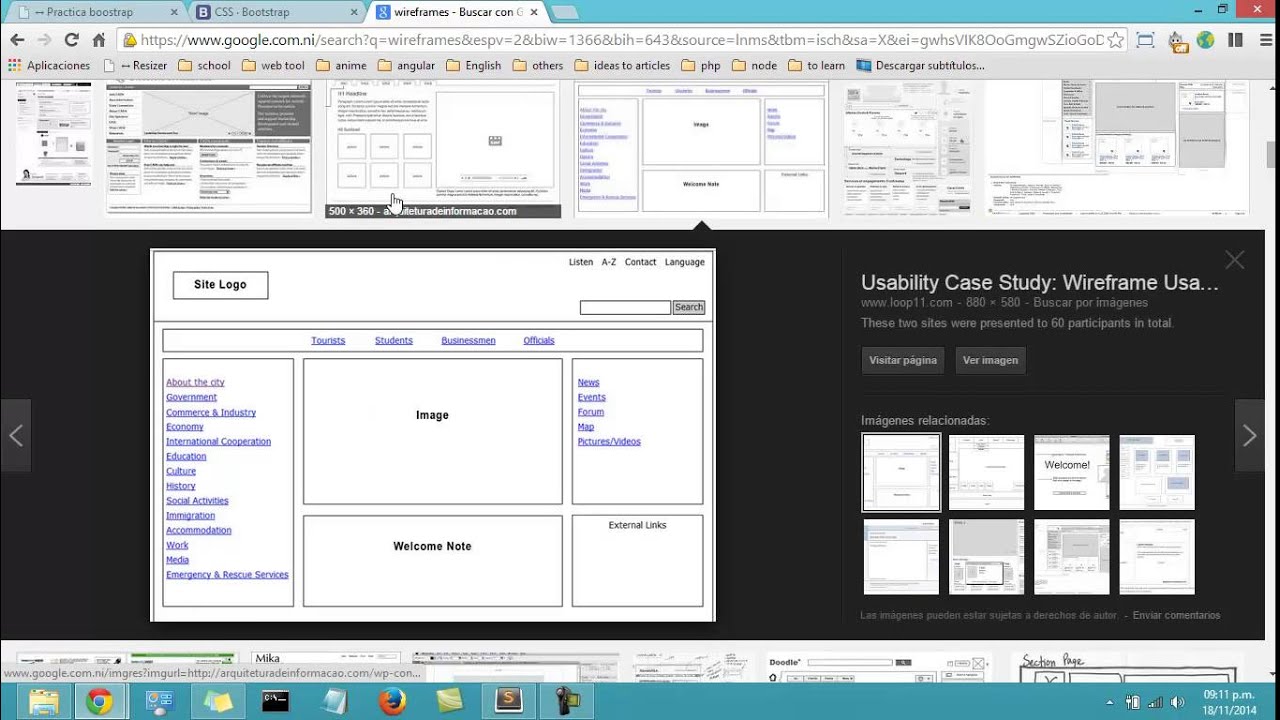The width and height of the screenshot is (1280, 720).
Task: Close the wireframes search tab
Action: click(534, 12)
